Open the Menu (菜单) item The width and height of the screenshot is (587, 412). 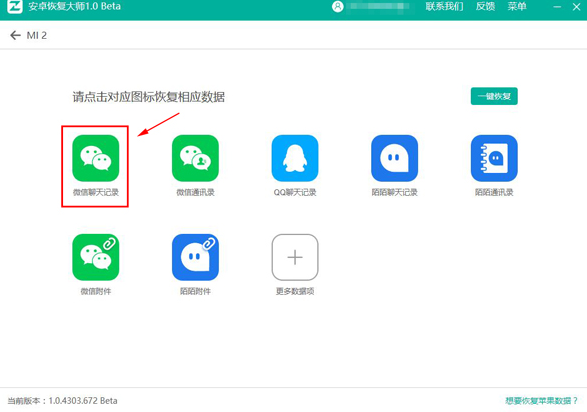point(517,6)
